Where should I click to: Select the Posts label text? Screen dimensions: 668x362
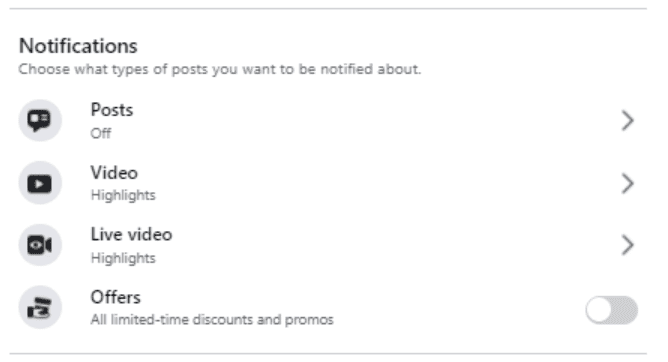(x=112, y=110)
